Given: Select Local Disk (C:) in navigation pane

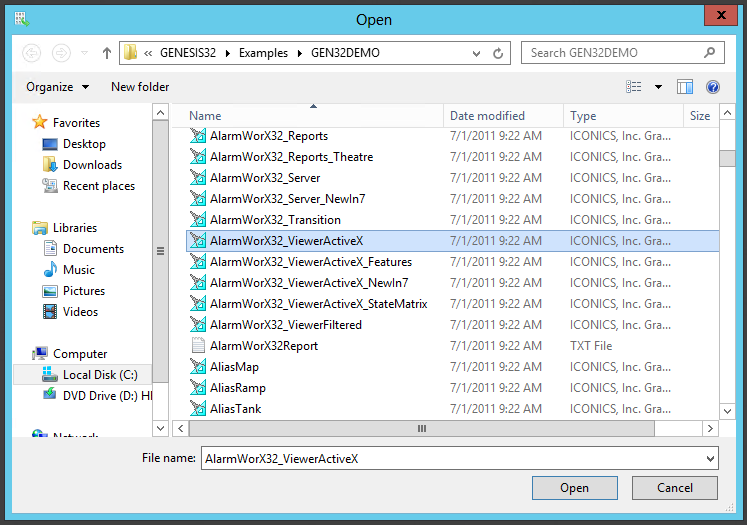Looking at the screenshot, I should [x=99, y=375].
